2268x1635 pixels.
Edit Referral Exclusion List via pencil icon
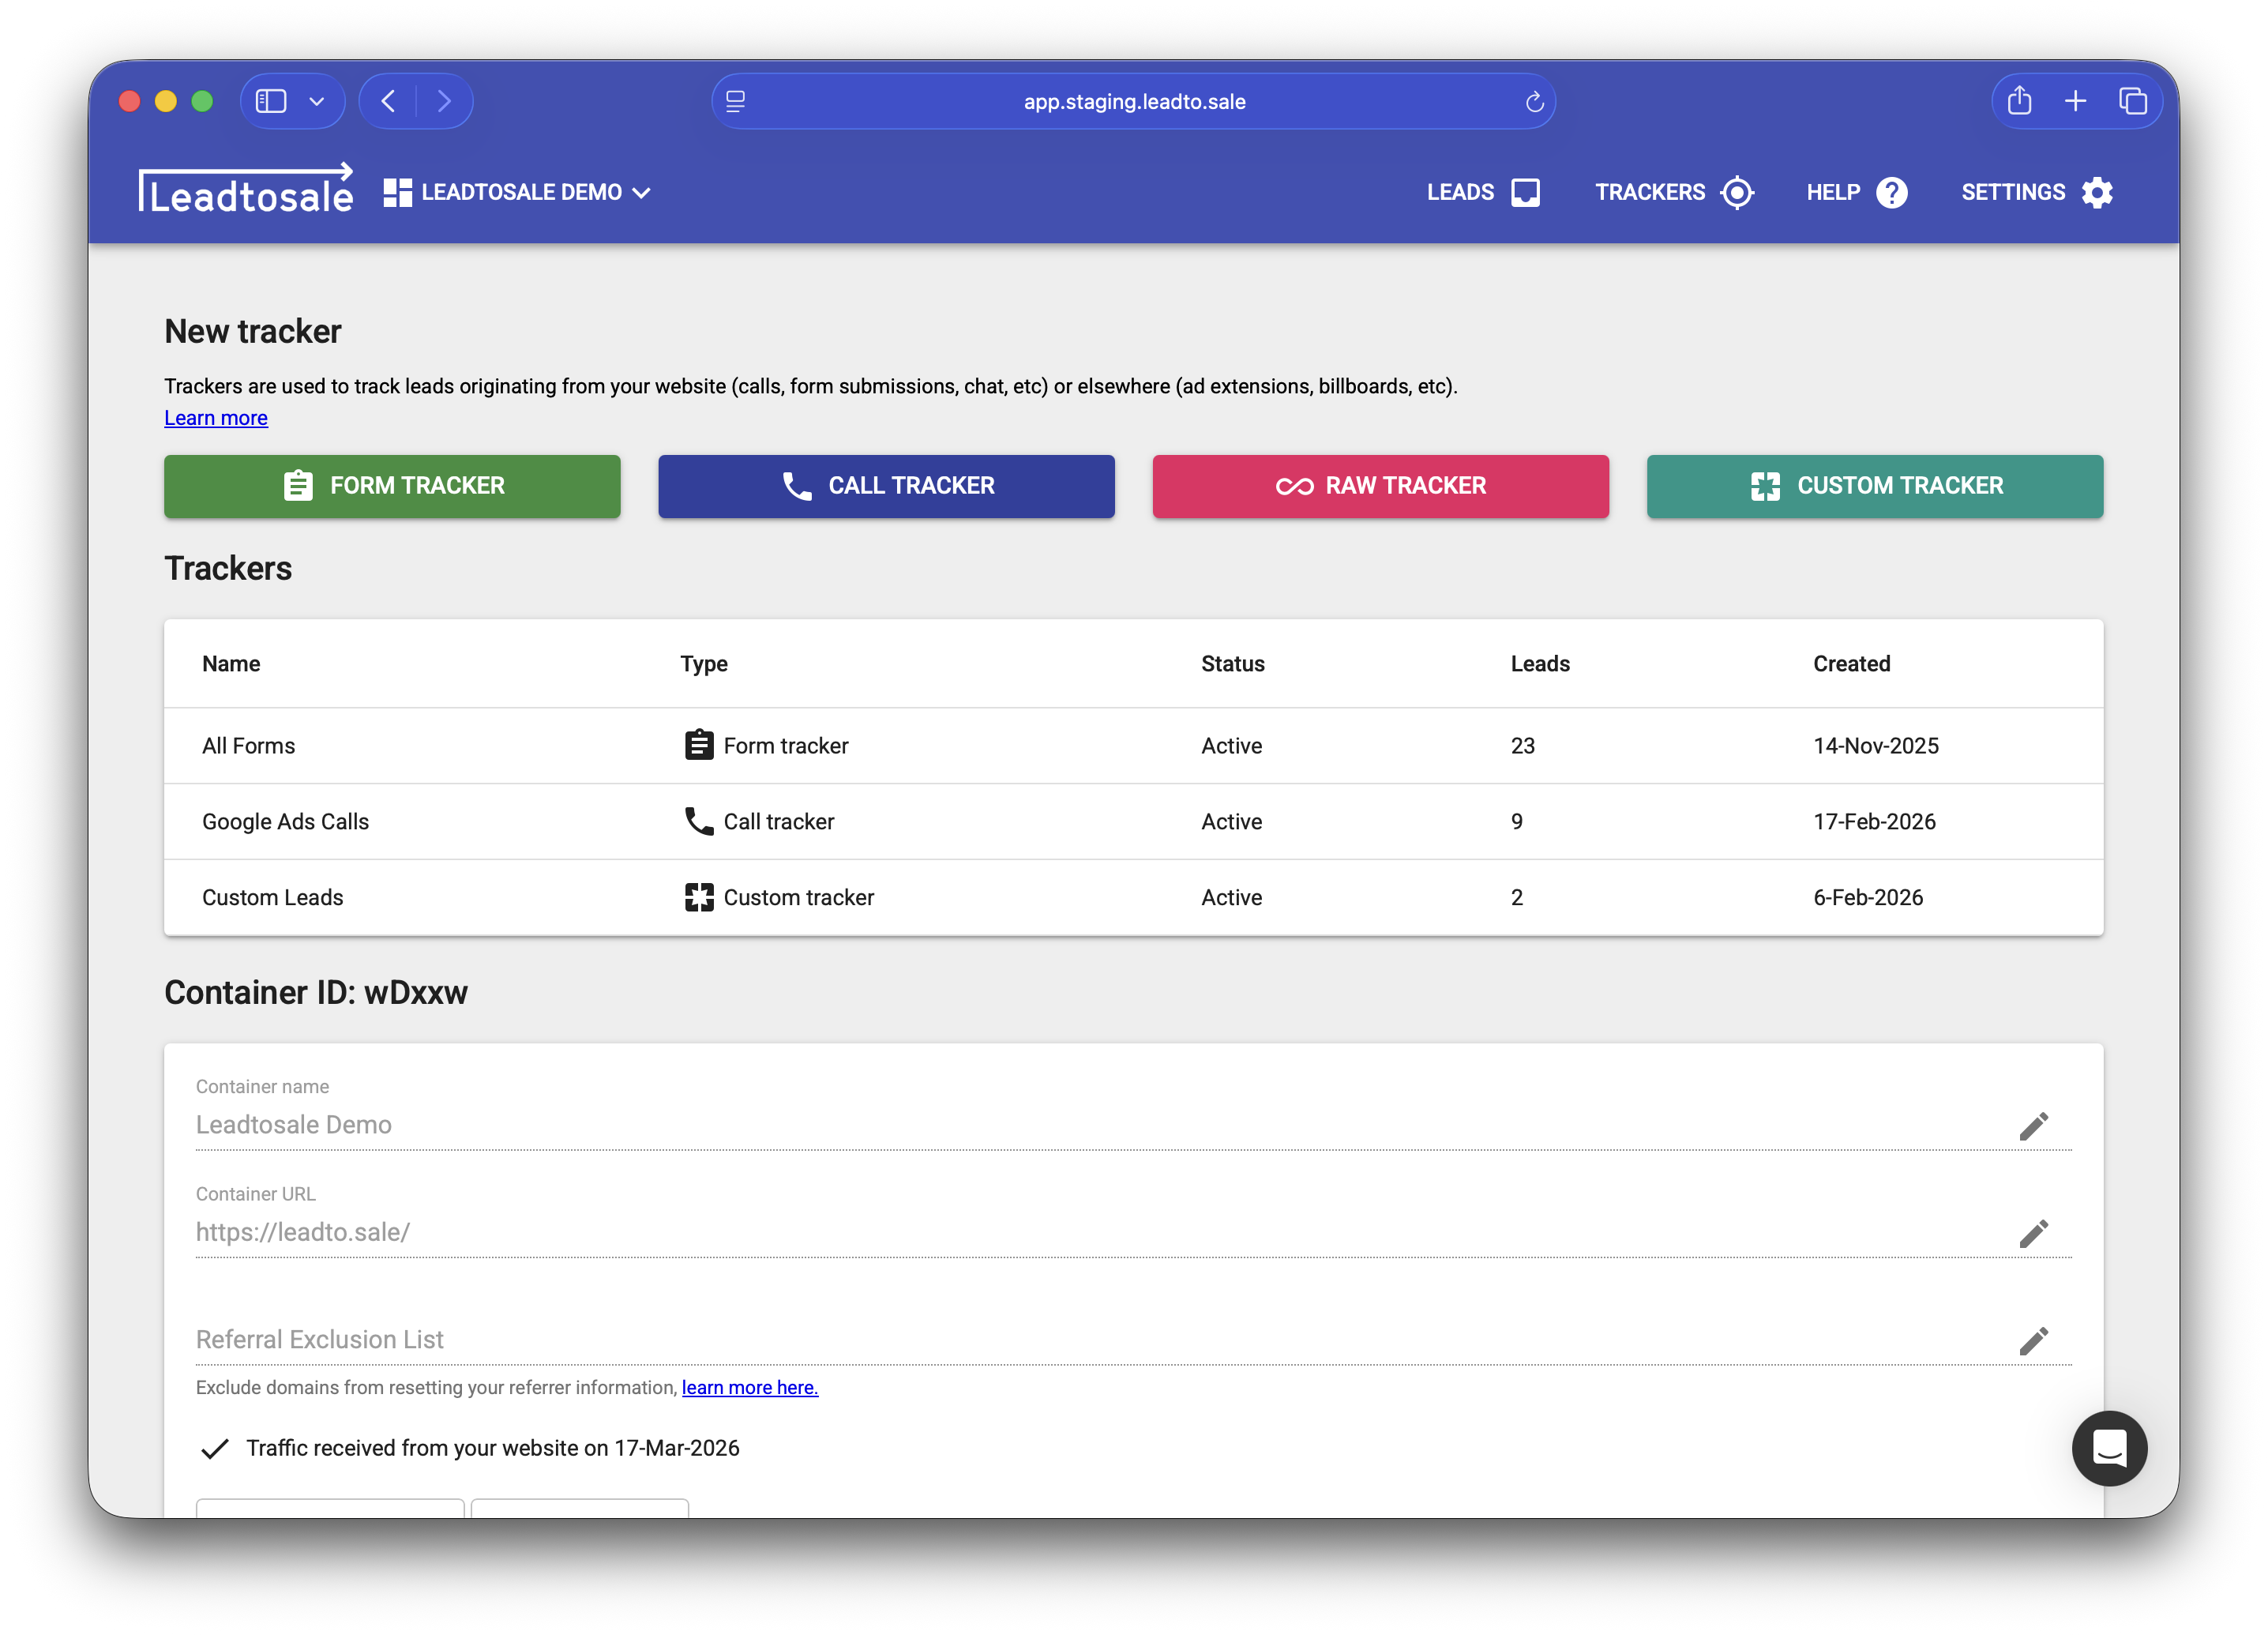2035,1340
